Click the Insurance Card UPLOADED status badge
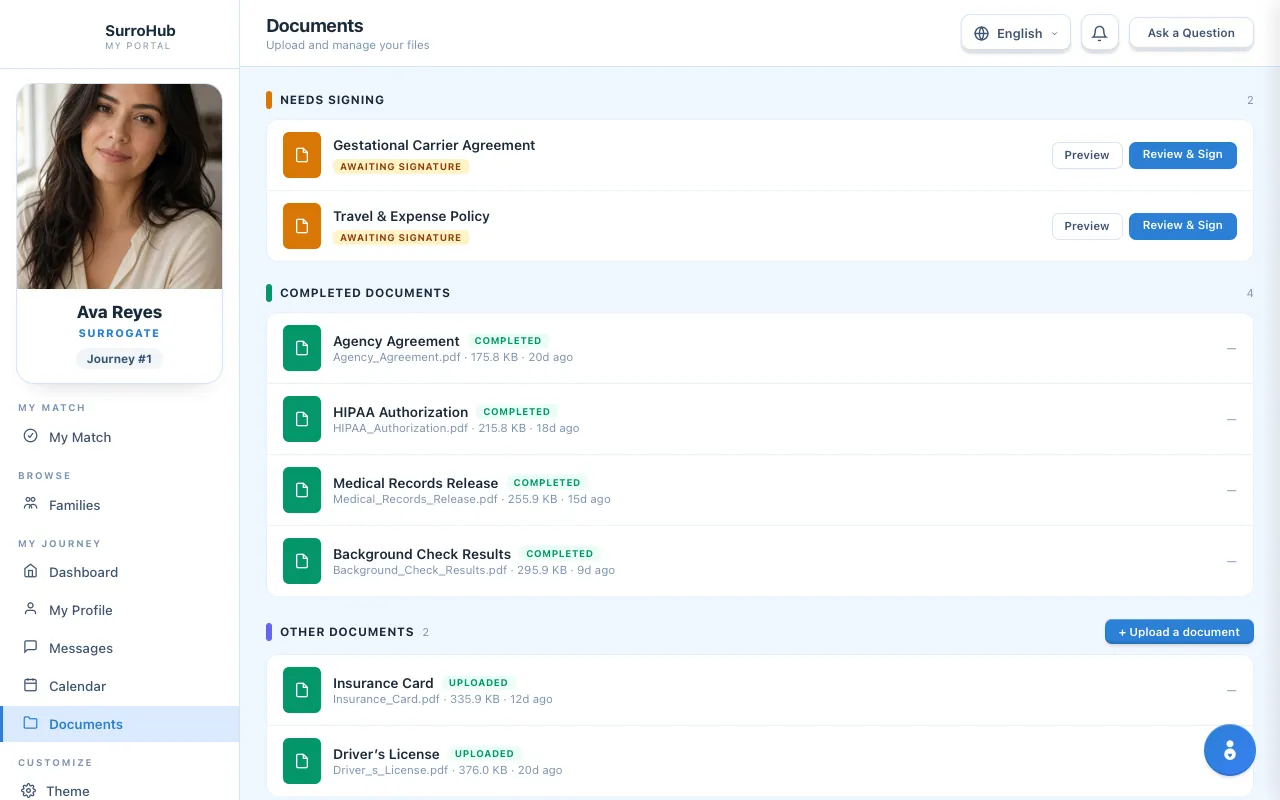1280x800 pixels. 479,683
